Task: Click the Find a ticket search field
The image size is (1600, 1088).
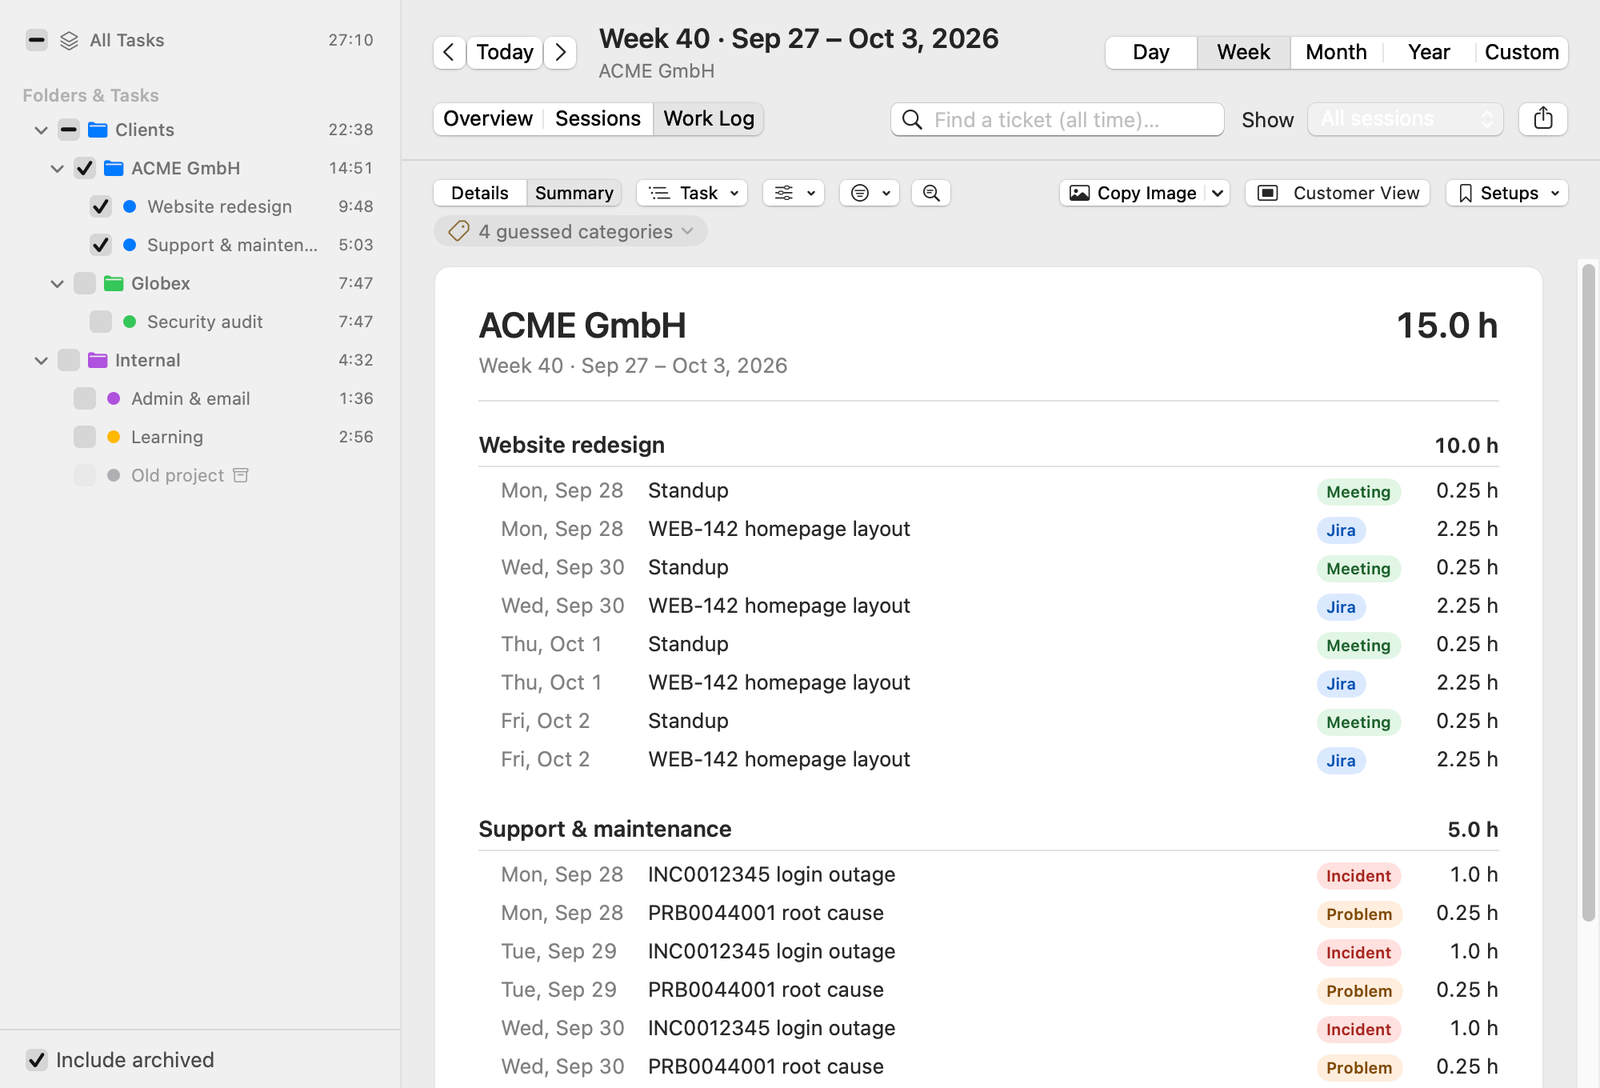Action: (x=1057, y=119)
